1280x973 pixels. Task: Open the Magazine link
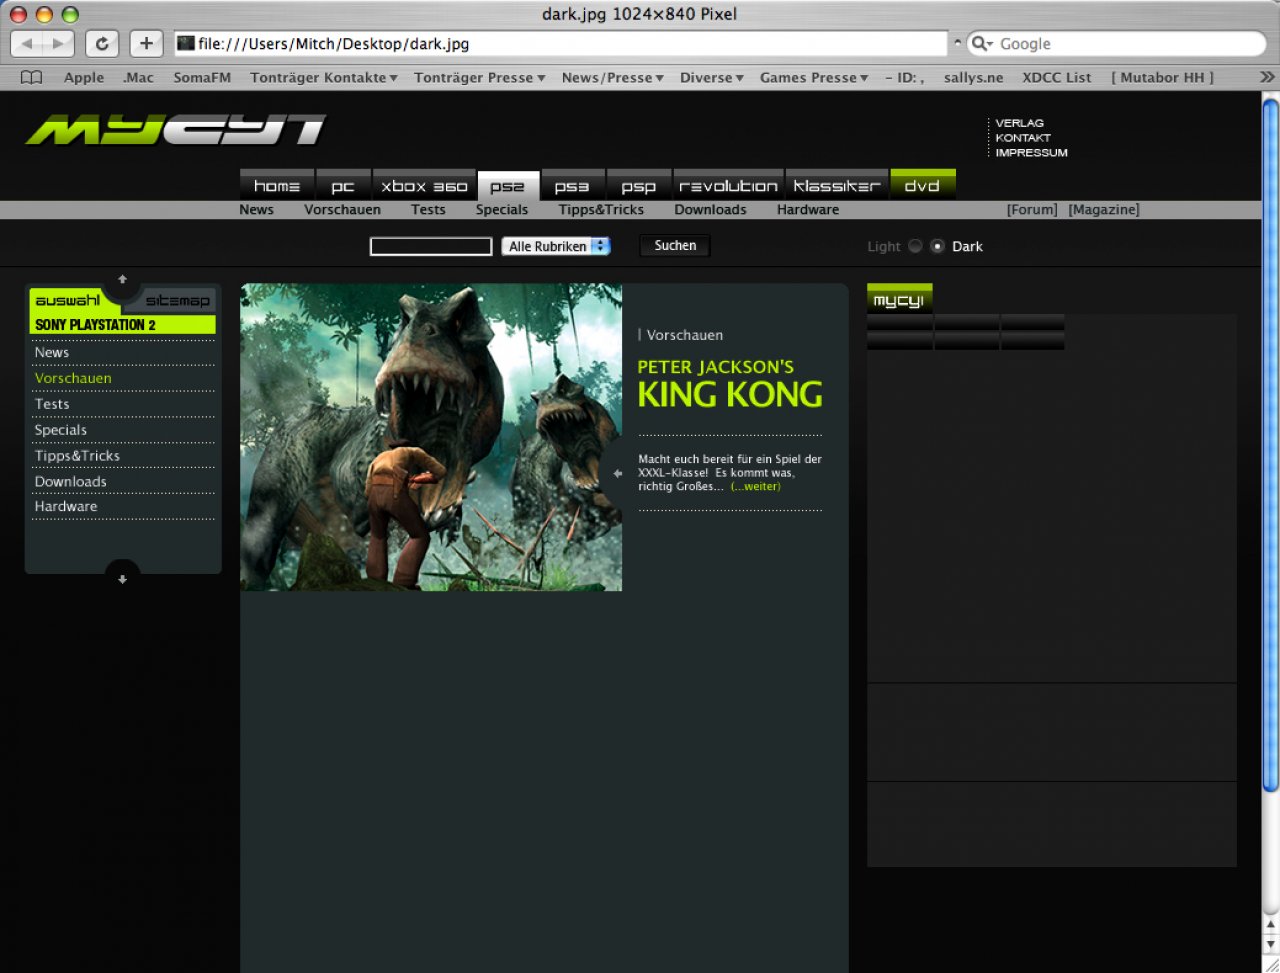pyautogui.click(x=1104, y=210)
